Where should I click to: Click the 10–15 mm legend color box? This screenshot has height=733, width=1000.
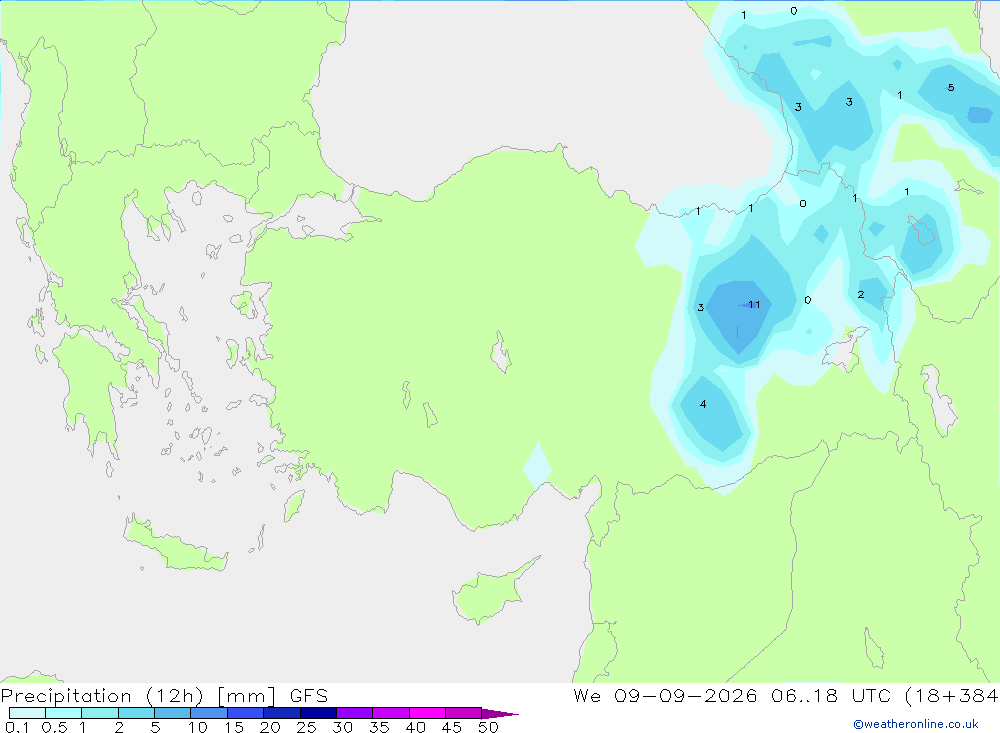click(x=209, y=713)
